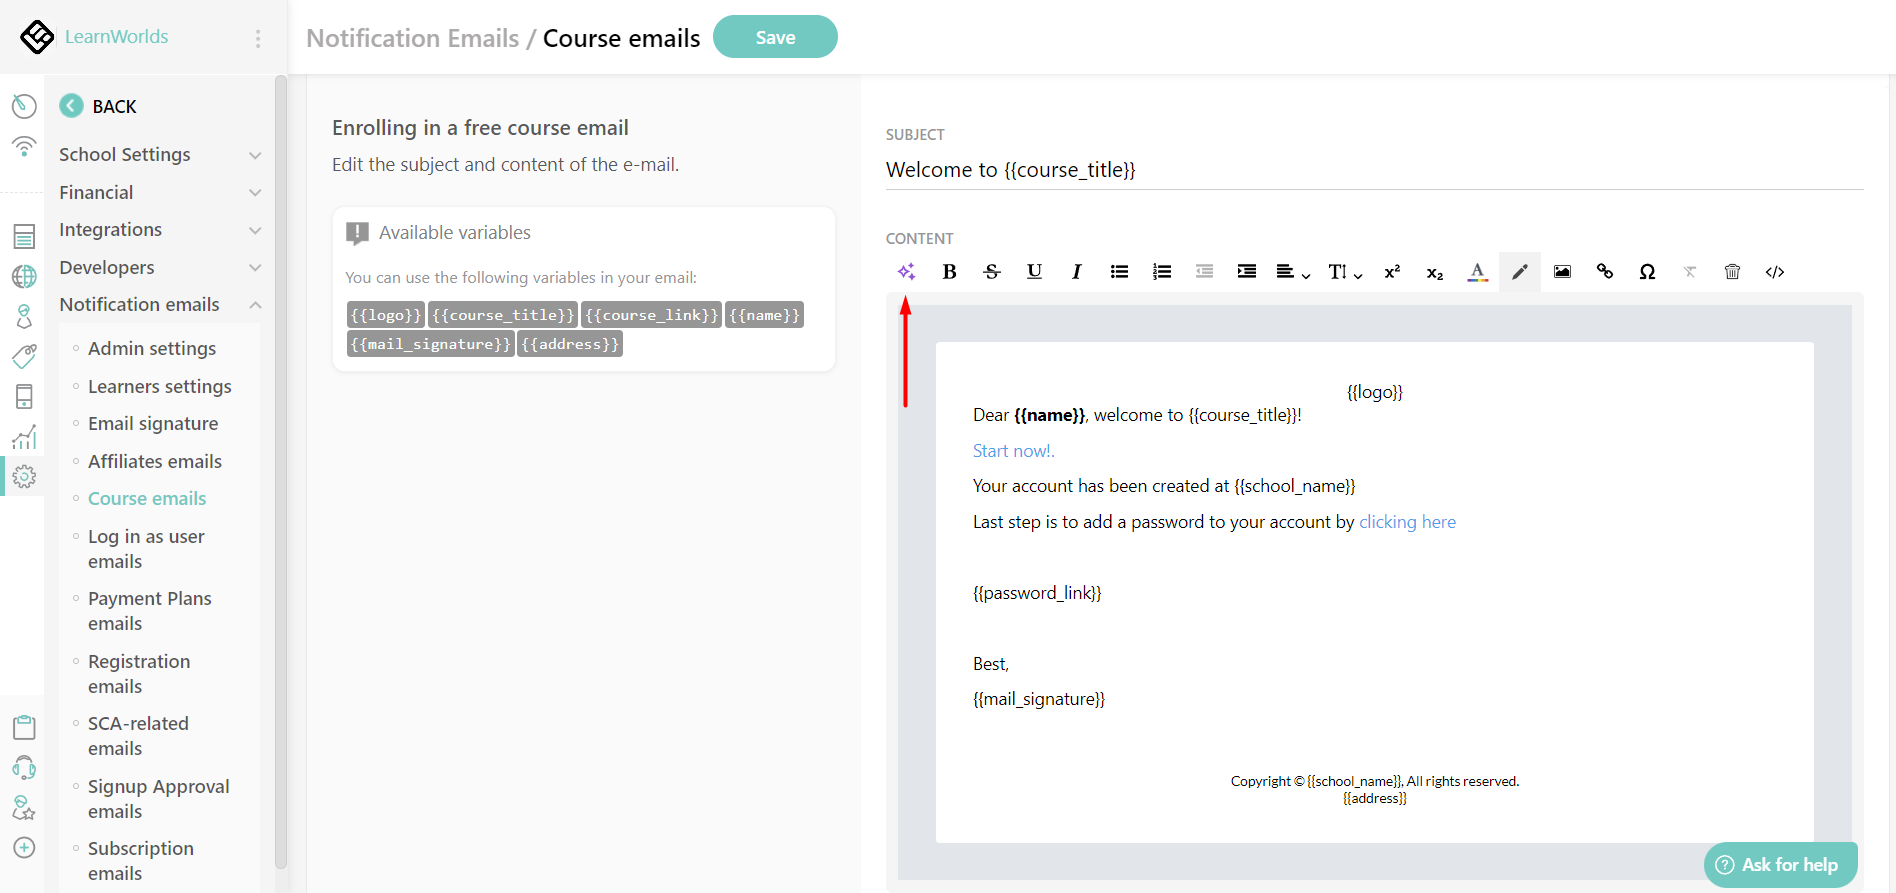
Task: Toggle bold formatting in editor toolbar
Action: tap(949, 272)
